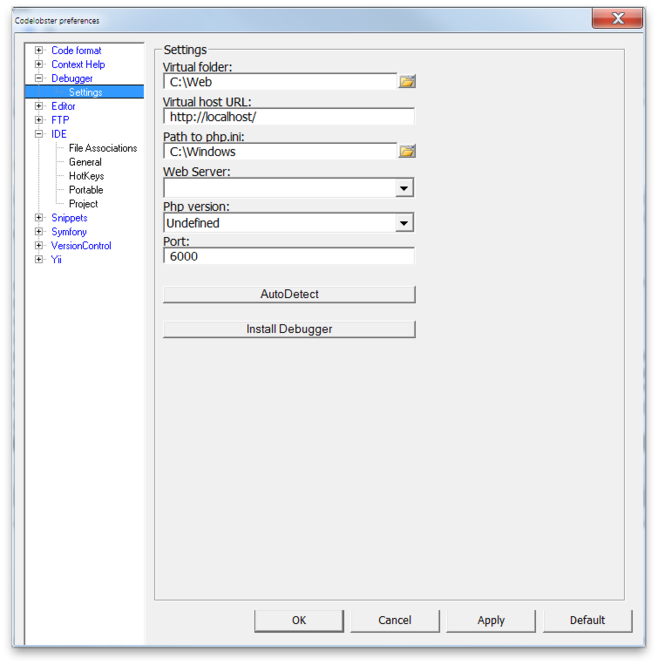Select Settings under Debugger
Screen dimensions: 658x665
point(85,92)
